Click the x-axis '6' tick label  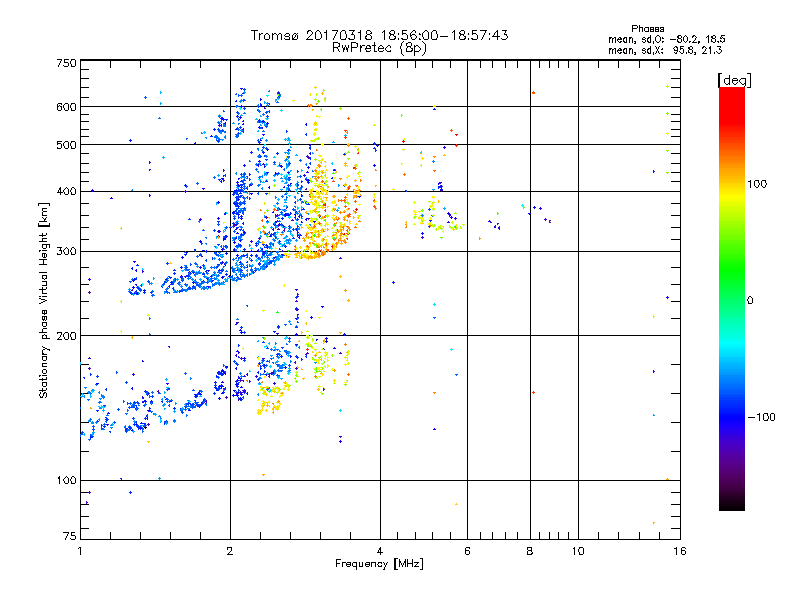pyautogui.click(x=467, y=551)
